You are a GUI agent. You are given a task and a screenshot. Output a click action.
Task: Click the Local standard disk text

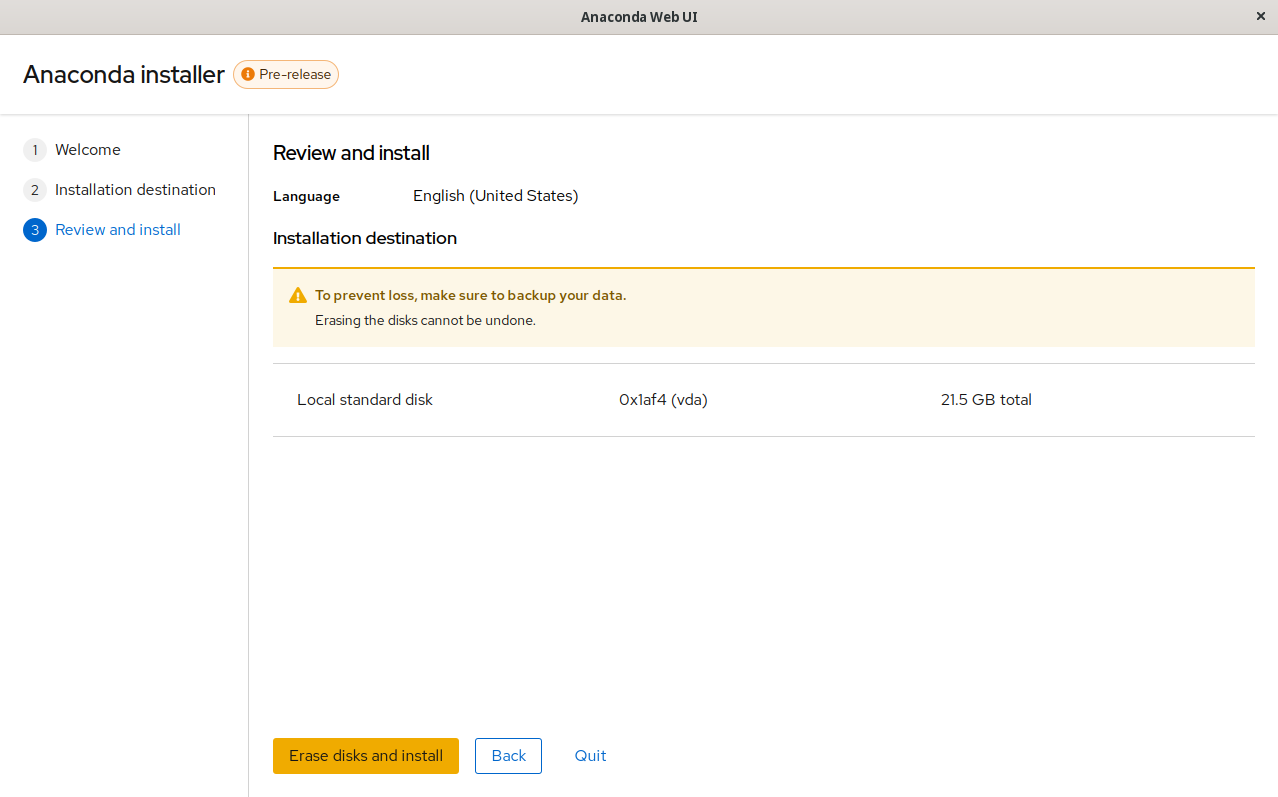click(x=365, y=400)
